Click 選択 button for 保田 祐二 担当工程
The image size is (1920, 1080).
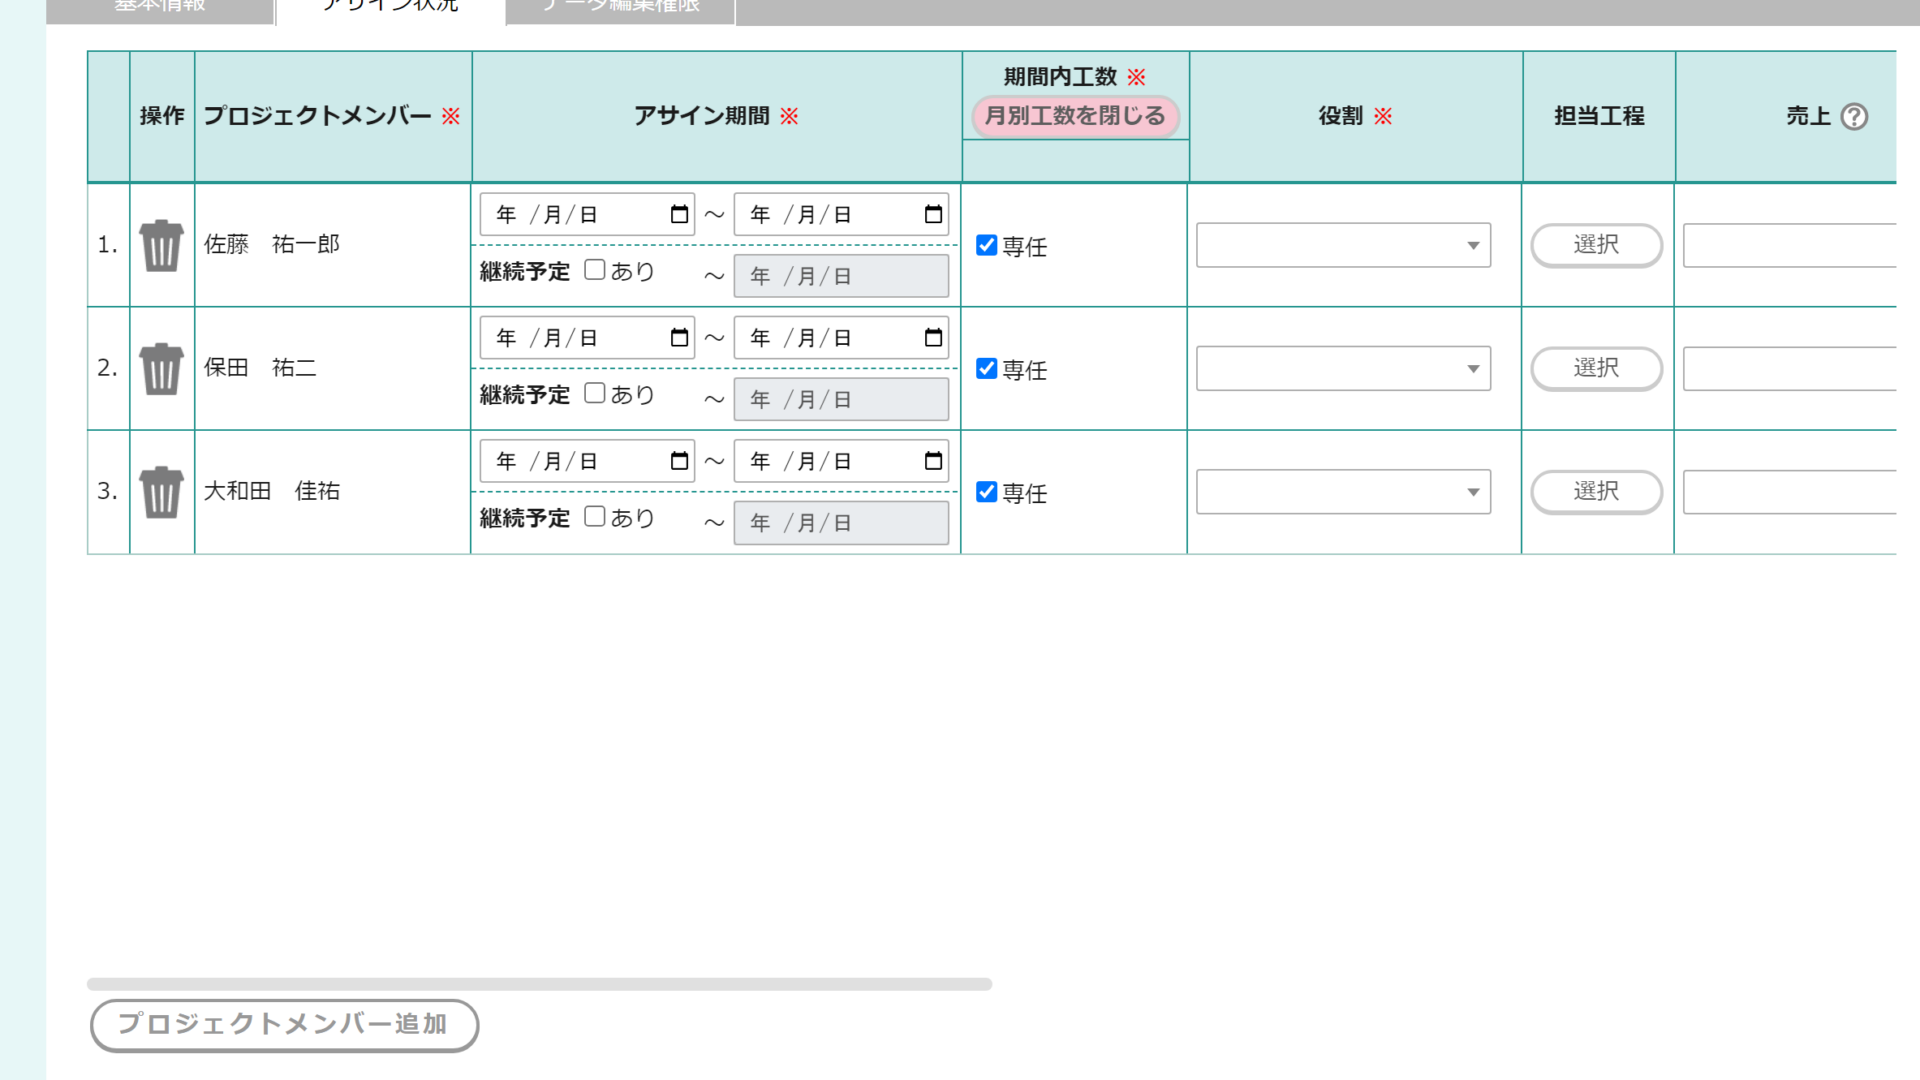pos(1596,369)
